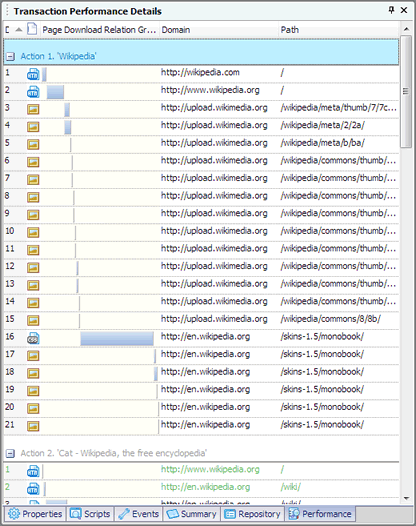Sort by the first column arrow header
The image size is (416, 526).
coord(19,30)
